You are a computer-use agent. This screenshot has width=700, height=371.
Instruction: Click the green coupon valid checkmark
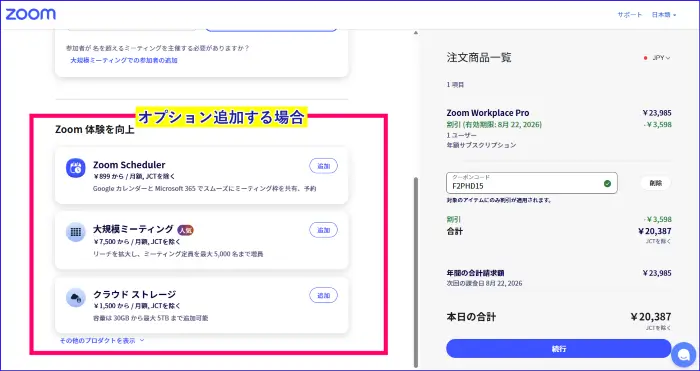pos(607,183)
